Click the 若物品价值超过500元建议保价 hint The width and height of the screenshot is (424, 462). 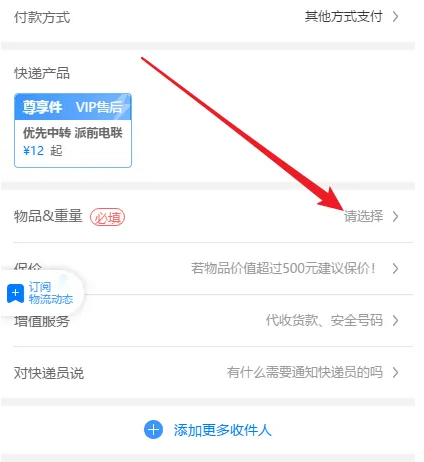(283, 268)
